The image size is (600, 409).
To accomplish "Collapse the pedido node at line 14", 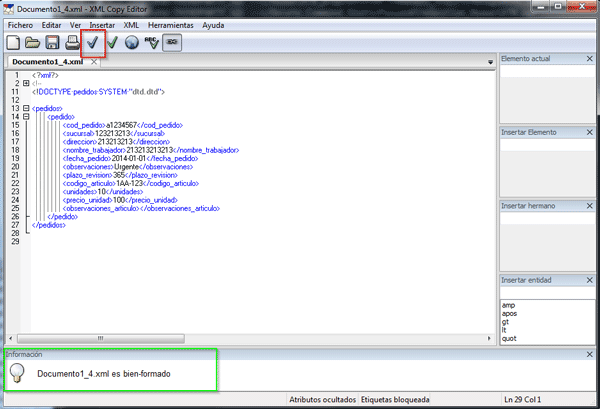I will (x=25, y=116).
